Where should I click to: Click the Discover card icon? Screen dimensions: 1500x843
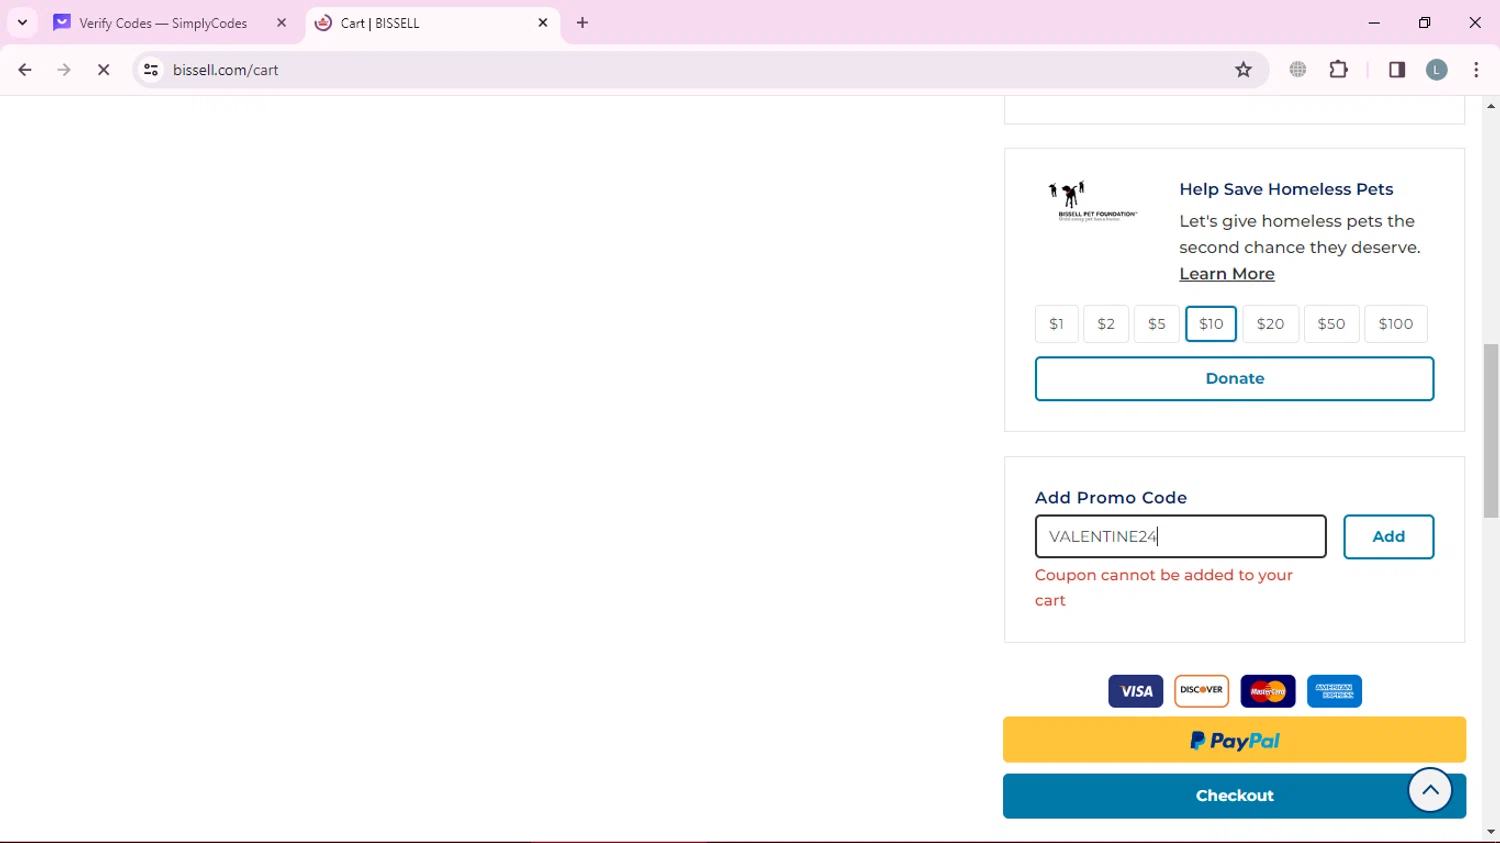[x=1202, y=691]
